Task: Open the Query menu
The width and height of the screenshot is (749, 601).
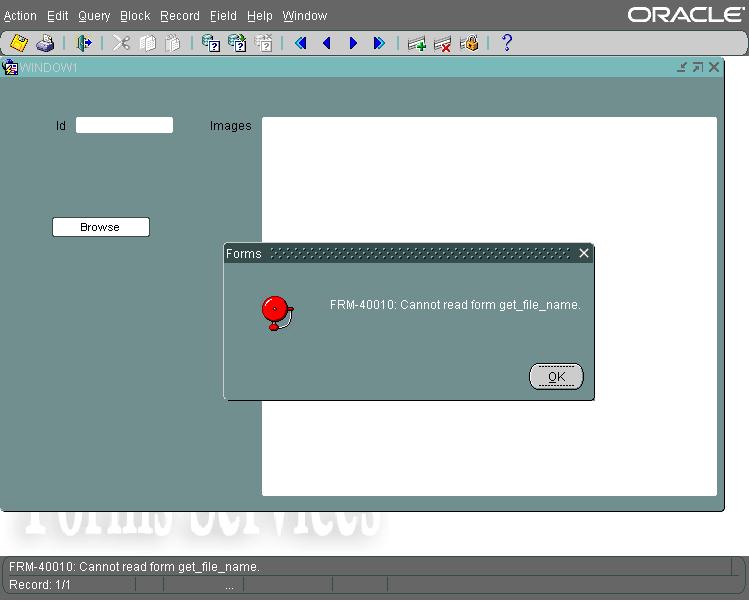Action: click(x=94, y=16)
